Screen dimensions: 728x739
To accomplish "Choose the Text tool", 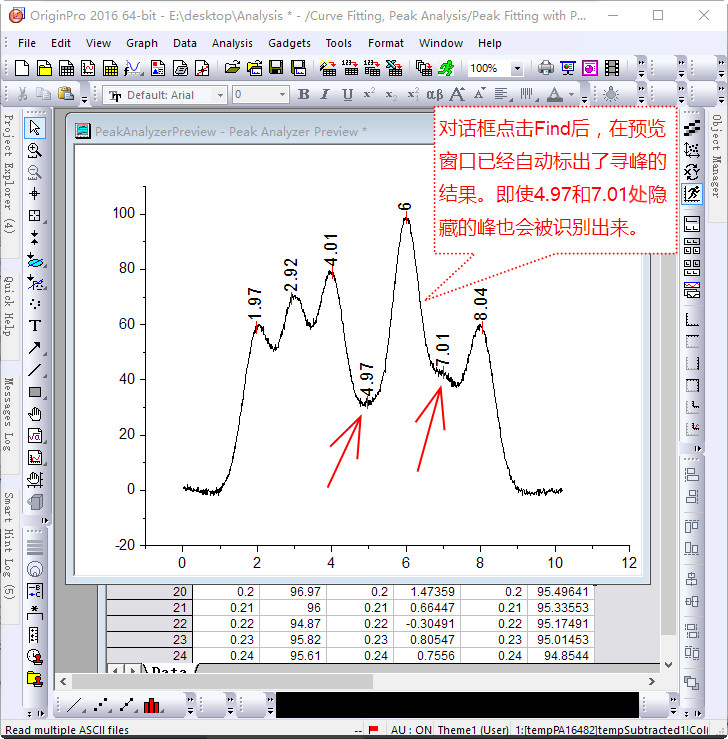I will pos(35,326).
